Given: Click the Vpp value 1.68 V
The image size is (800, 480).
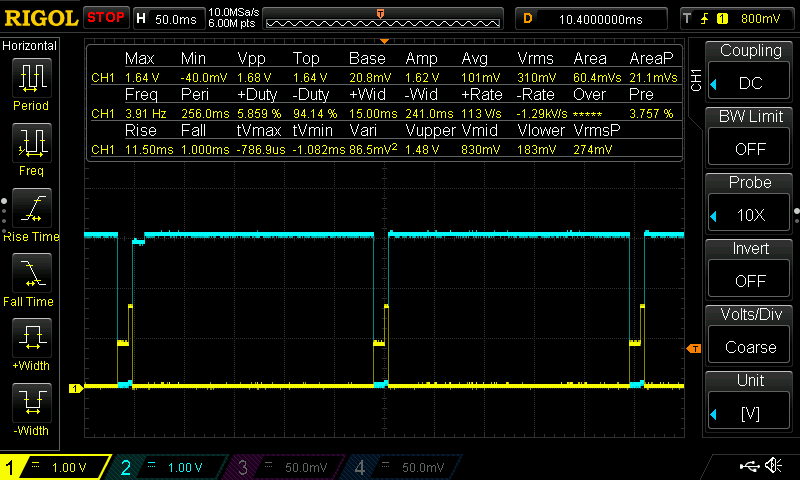Looking at the screenshot, I should tap(254, 78).
